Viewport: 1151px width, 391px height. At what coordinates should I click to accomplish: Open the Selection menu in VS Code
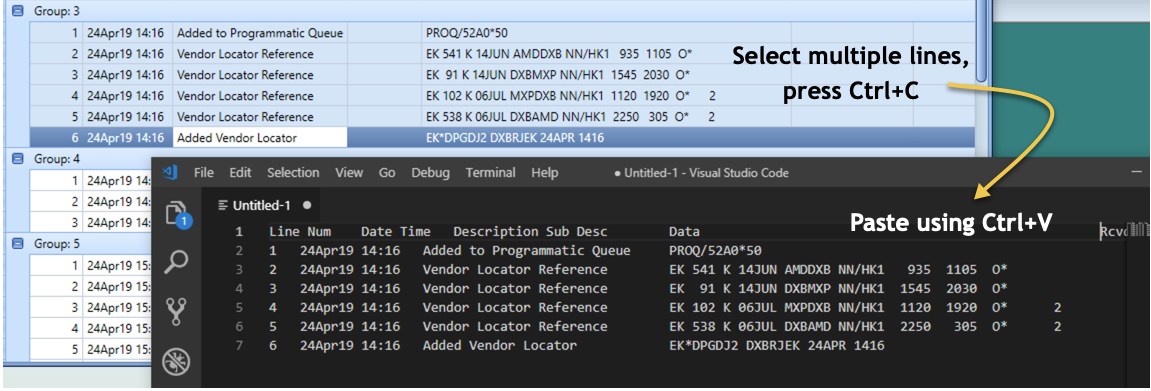point(293,173)
